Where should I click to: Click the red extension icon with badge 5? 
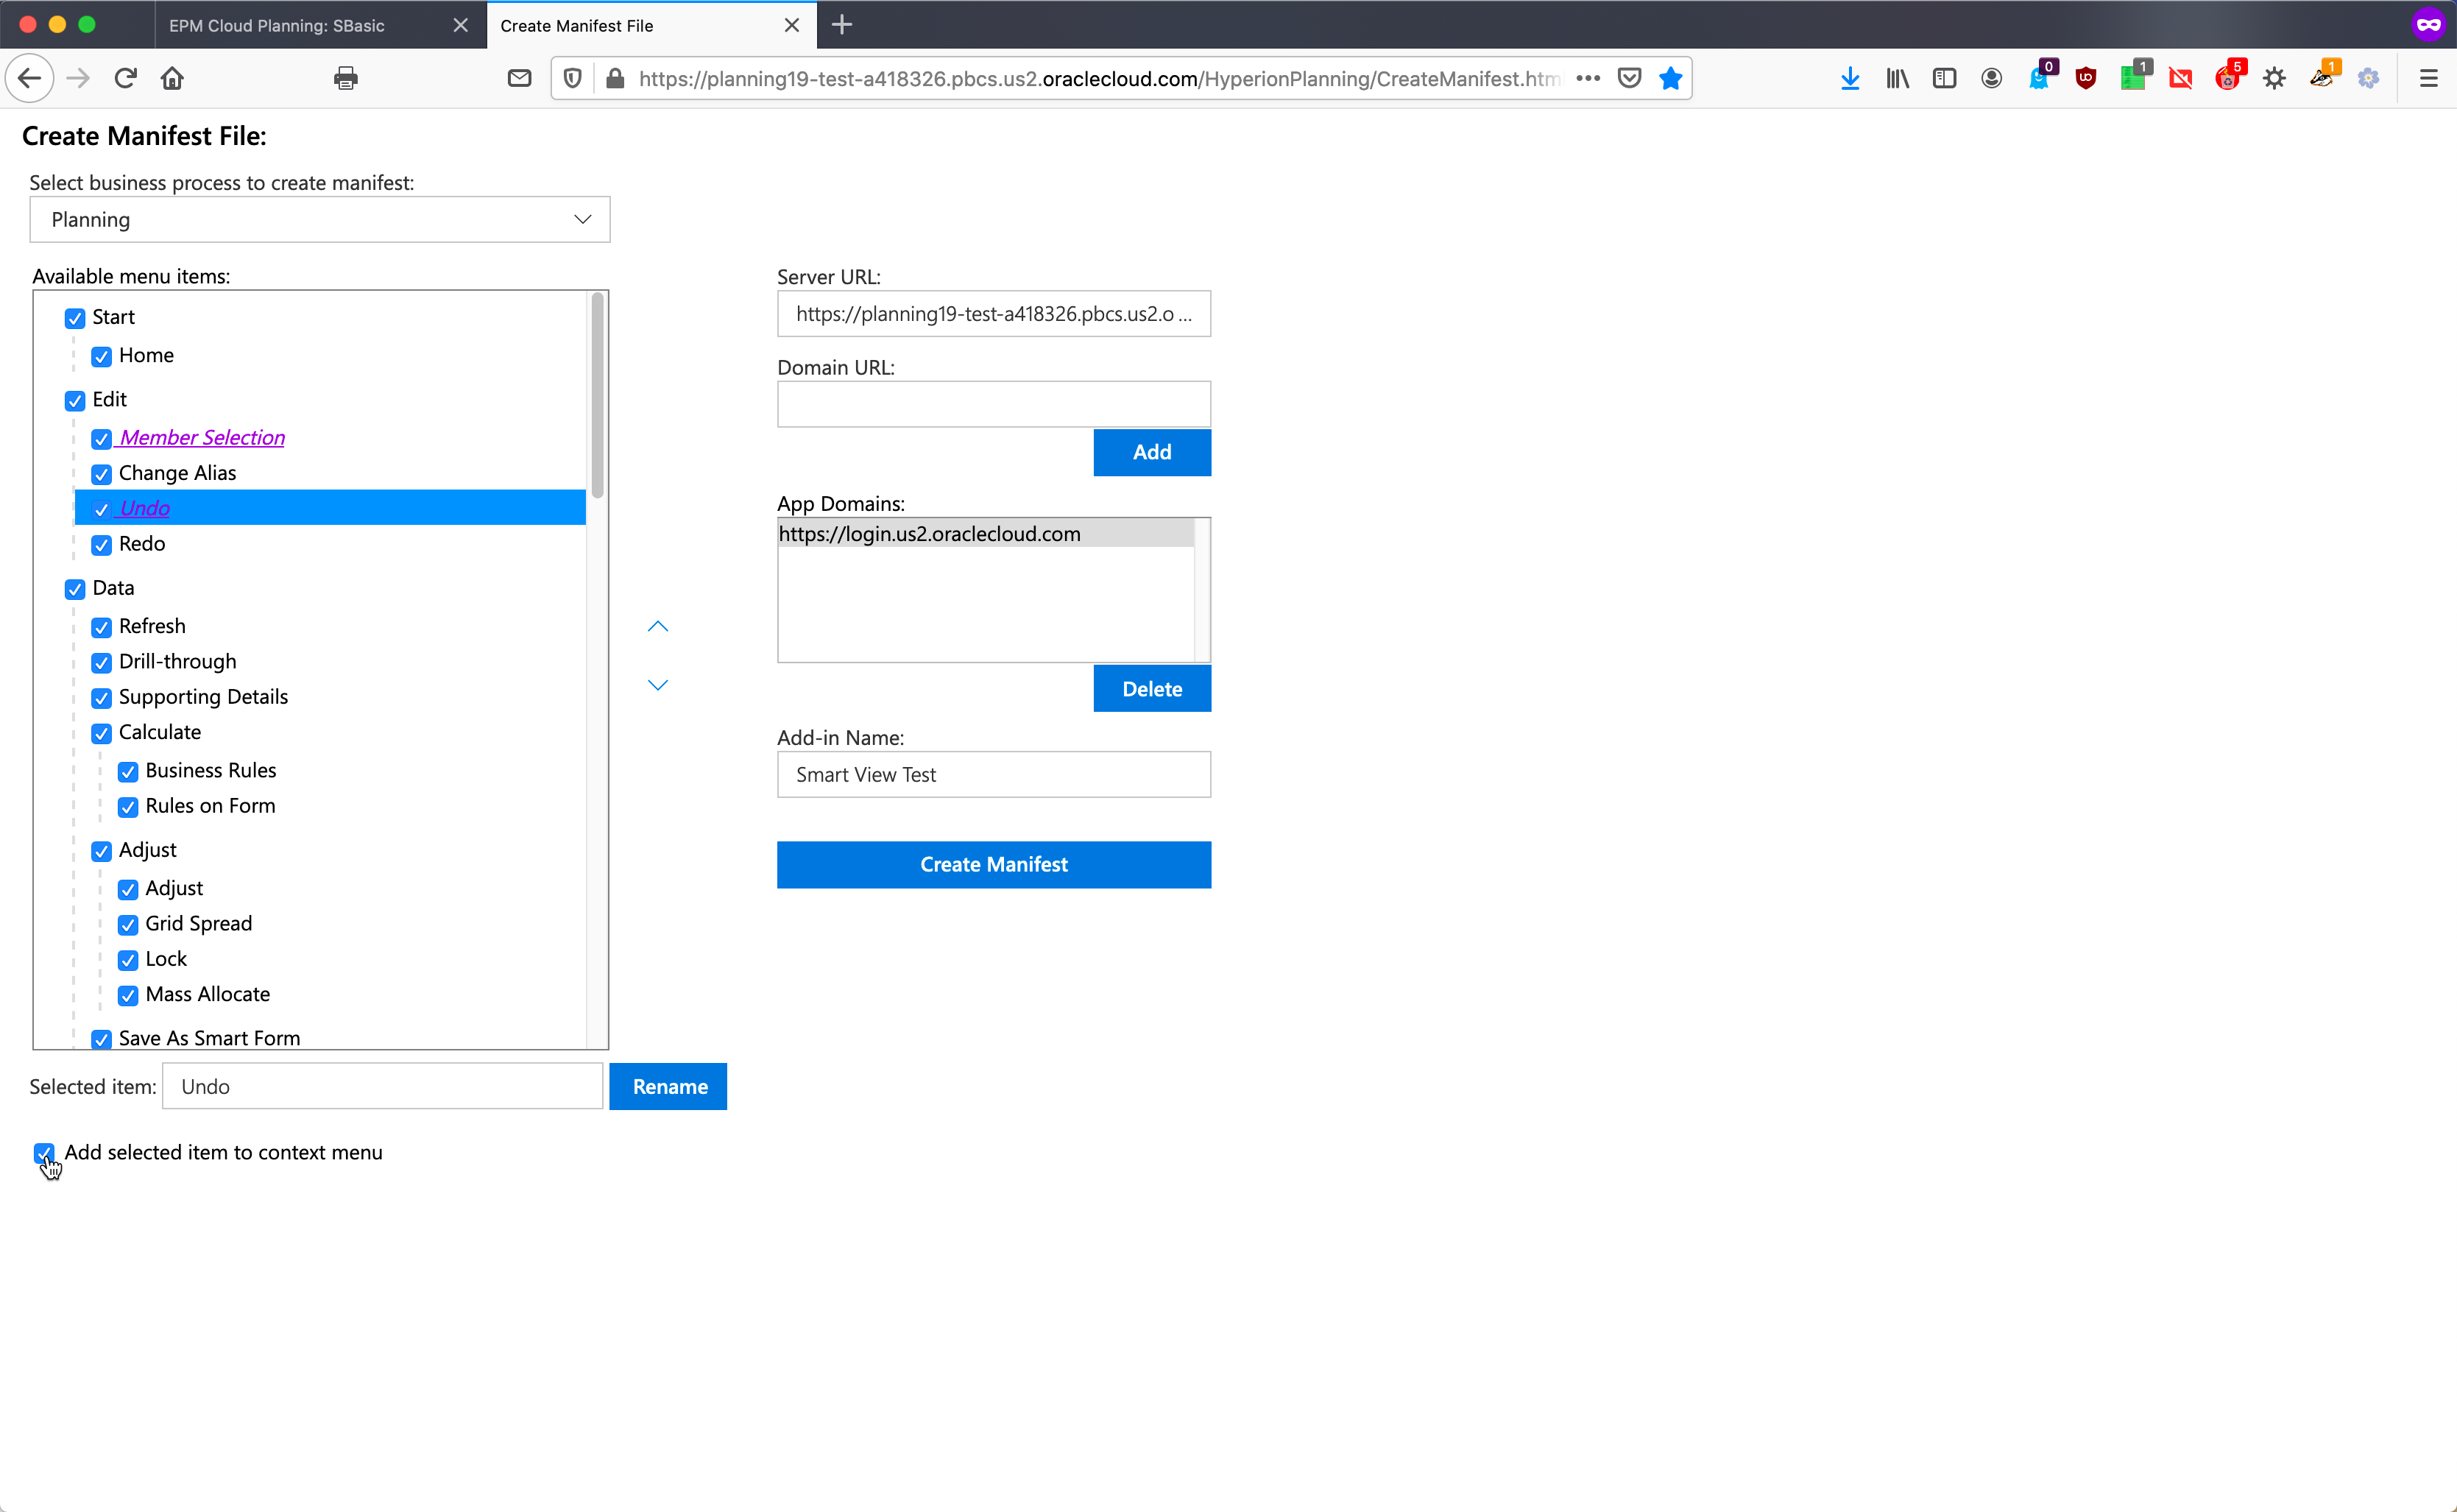tap(2228, 76)
